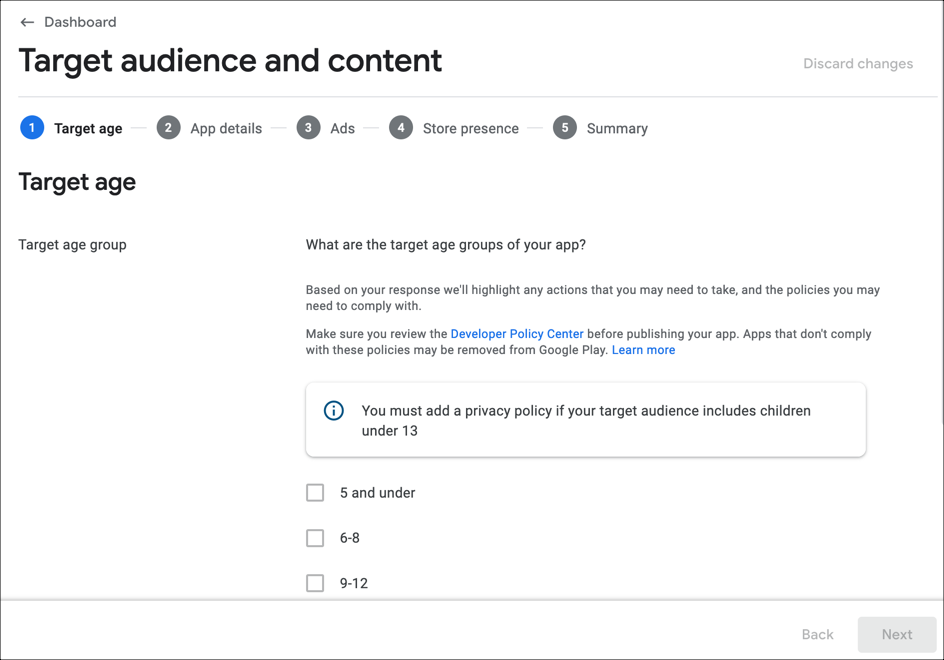The height and width of the screenshot is (660, 944).
Task: Go to the App details step
Action: tap(226, 128)
